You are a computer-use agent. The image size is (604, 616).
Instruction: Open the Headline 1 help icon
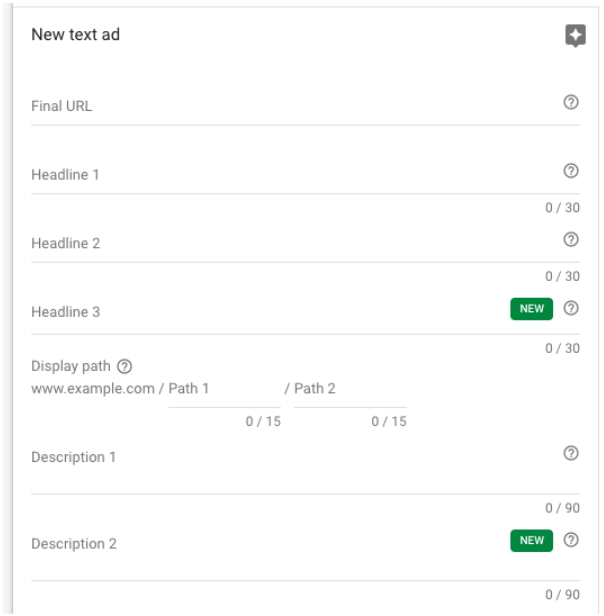pyautogui.click(x=571, y=171)
